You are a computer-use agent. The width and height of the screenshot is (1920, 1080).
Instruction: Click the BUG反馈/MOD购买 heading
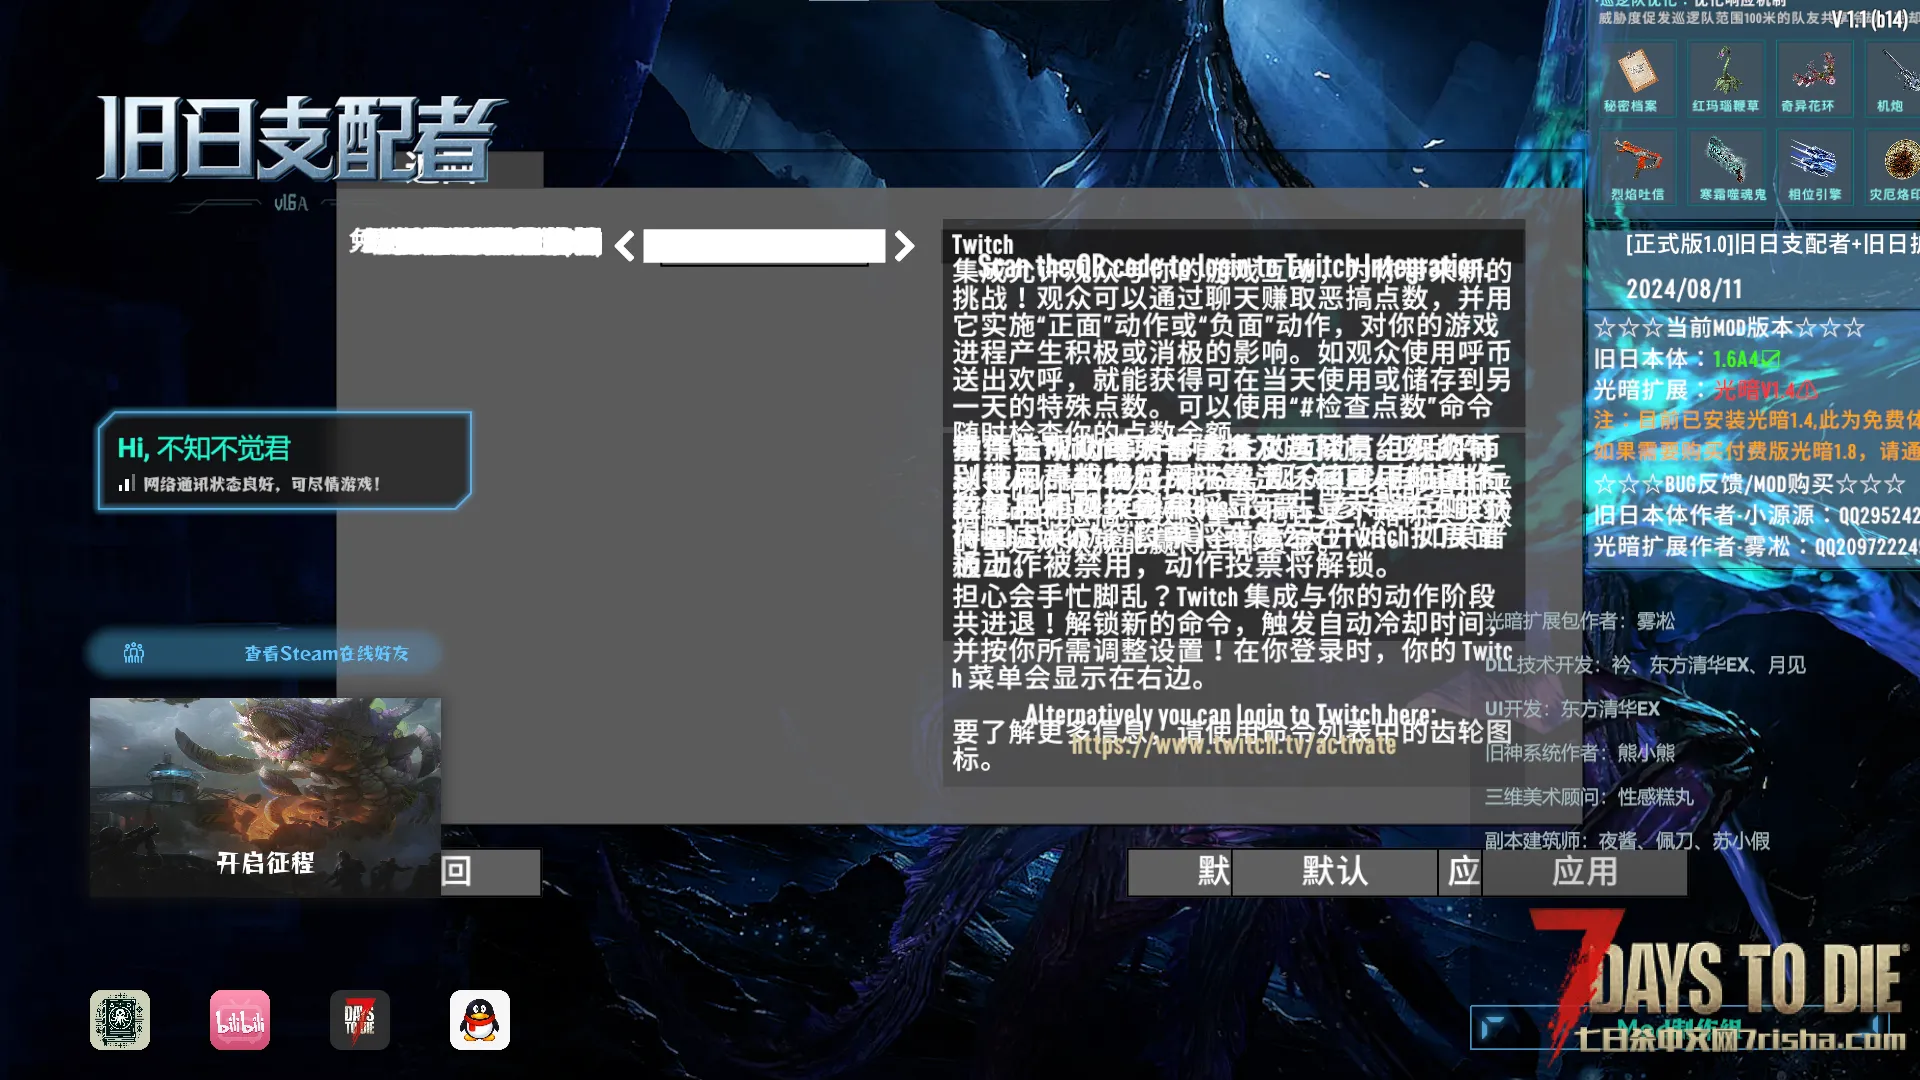[1749, 484]
